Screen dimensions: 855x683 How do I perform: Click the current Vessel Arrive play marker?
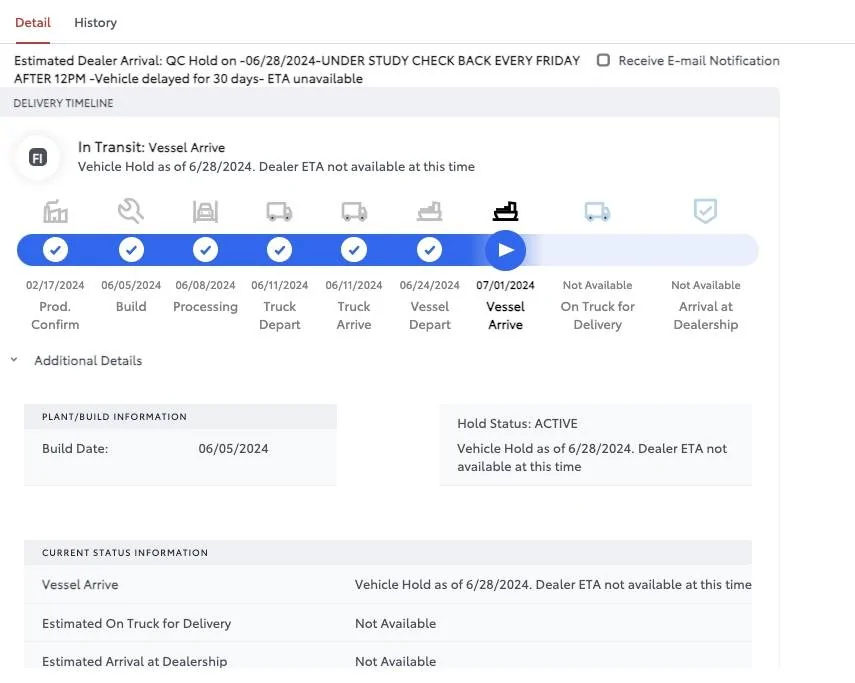(506, 250)
